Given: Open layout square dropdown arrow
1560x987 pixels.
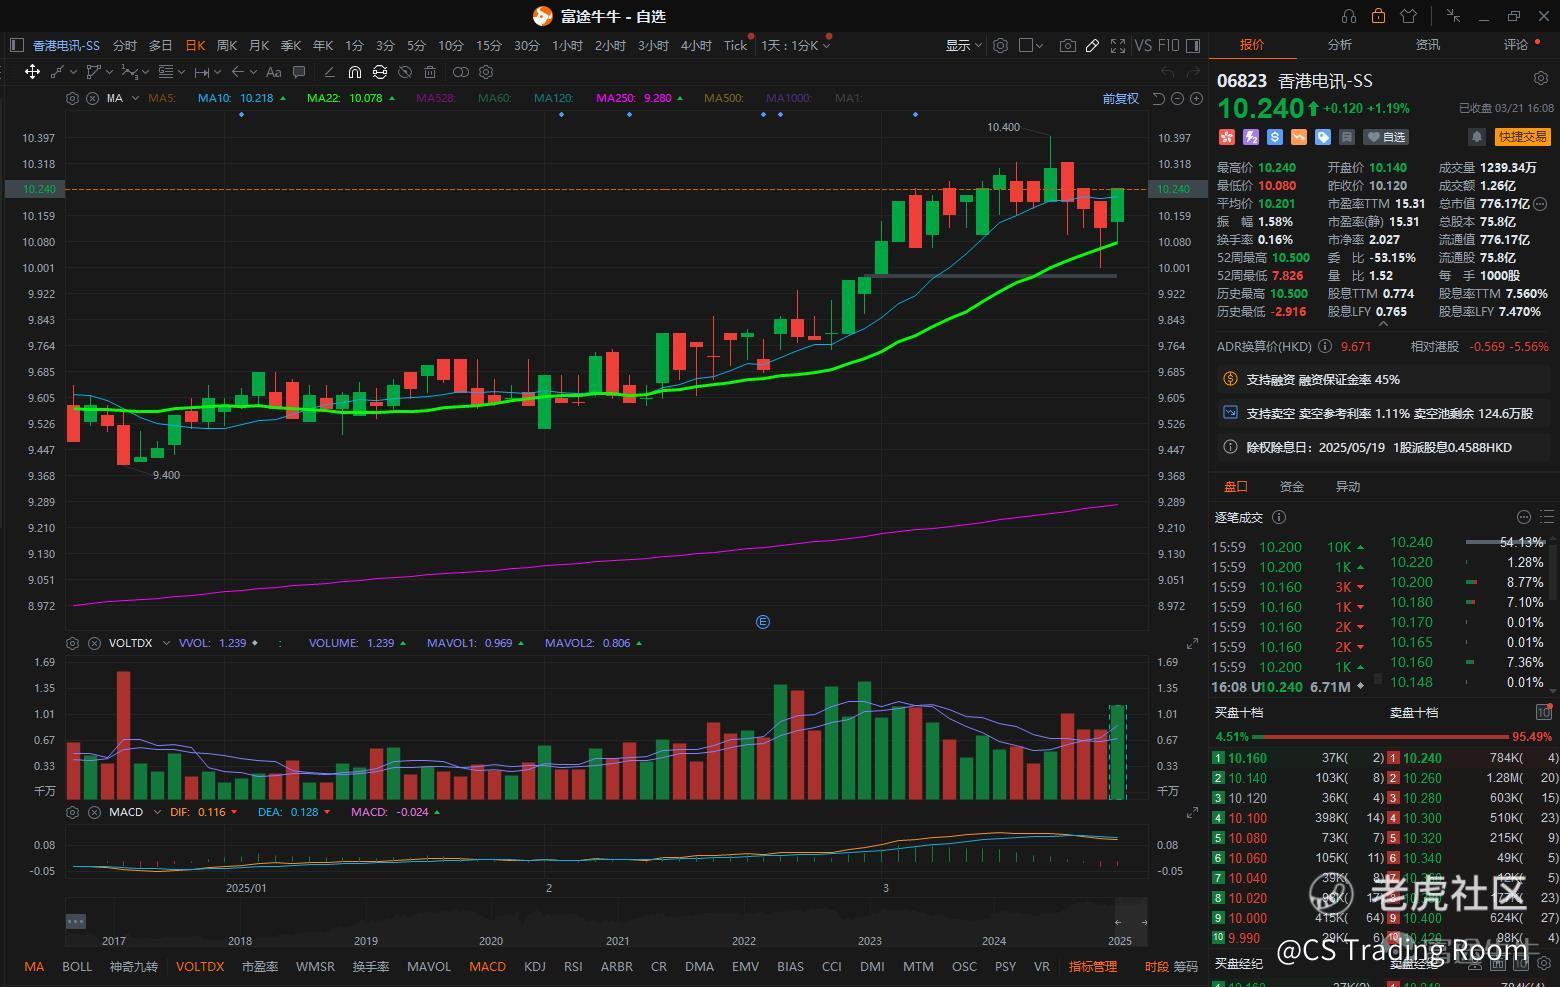Looking at the screenshot, I should pyautogui.click(x=1040, y=45).
